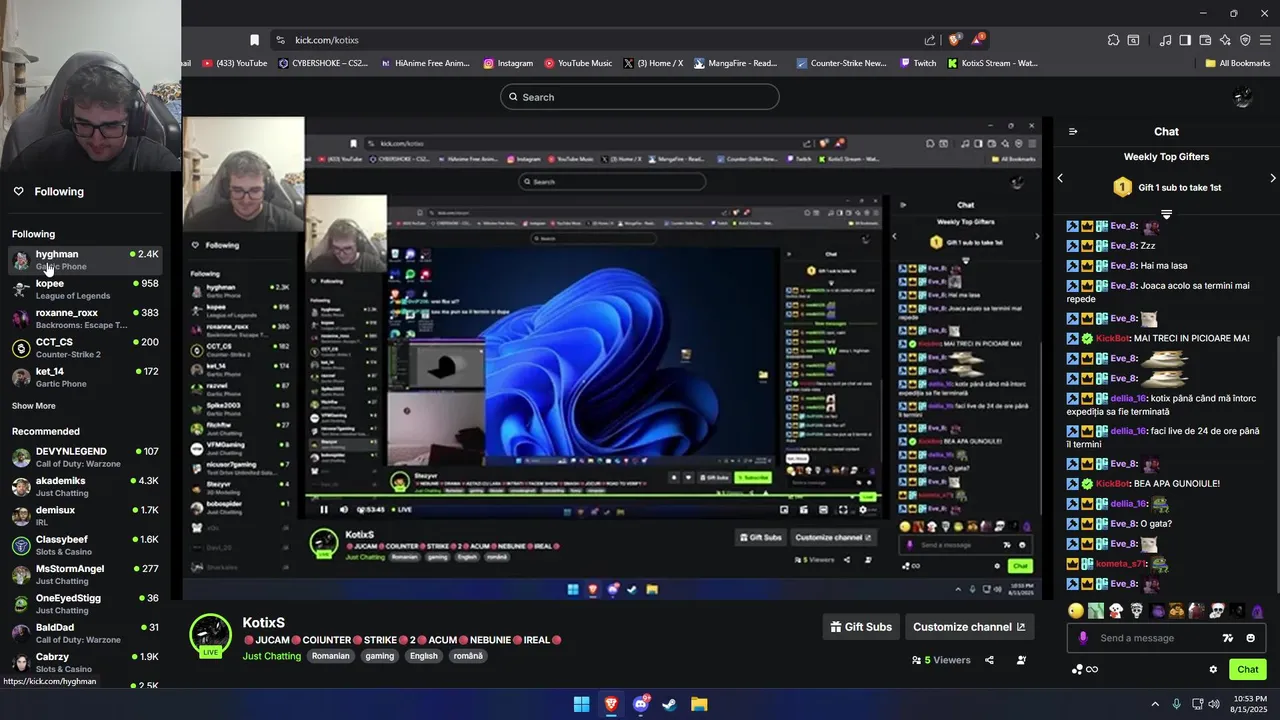Click the Kick Search field
Viewport: 1280px width, 720px height.
(x=640, y=97)
